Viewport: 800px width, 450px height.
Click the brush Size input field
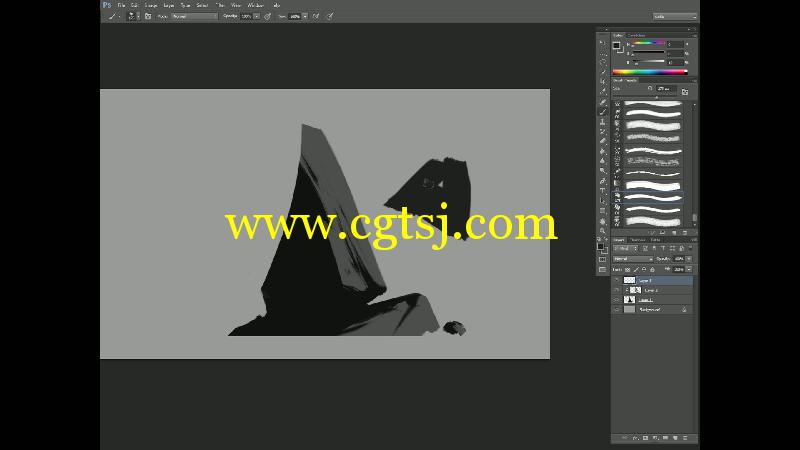tap(666, 89)
